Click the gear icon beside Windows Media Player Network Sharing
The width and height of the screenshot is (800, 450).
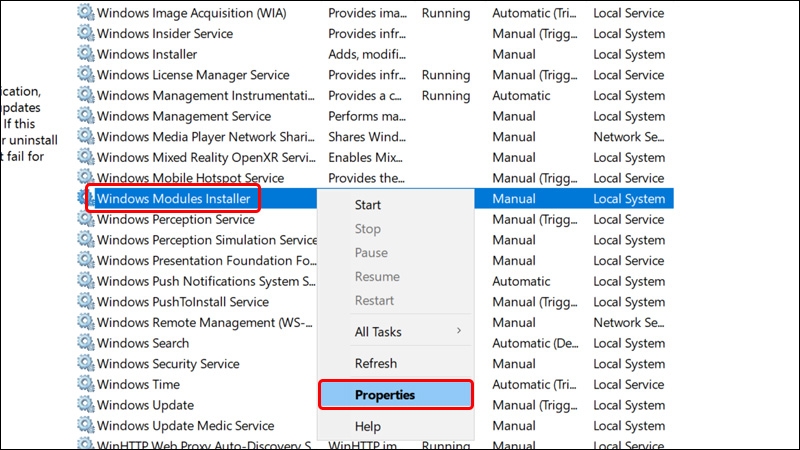pyautogui.click(x=86, y=136)
